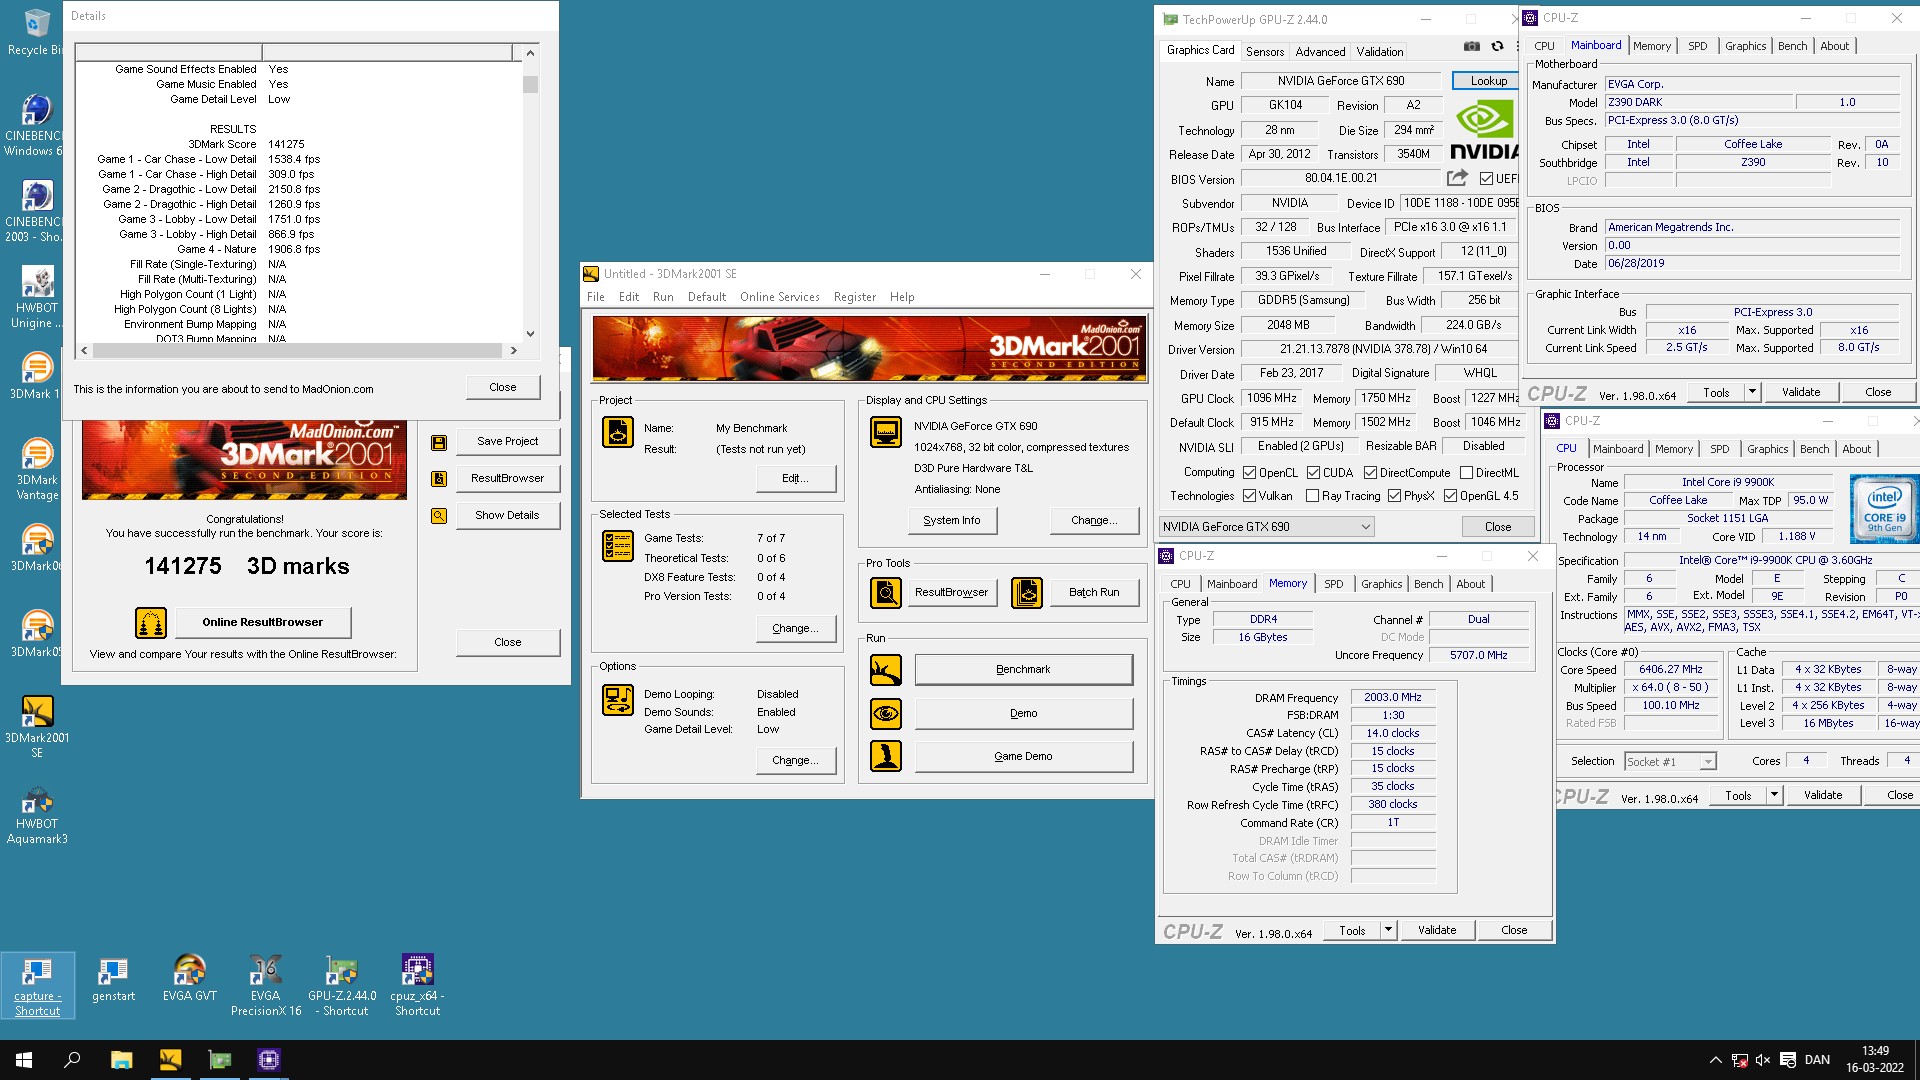Click the Demo eye icon in 3DMark2001
1920x1080 pixels.
886,713
